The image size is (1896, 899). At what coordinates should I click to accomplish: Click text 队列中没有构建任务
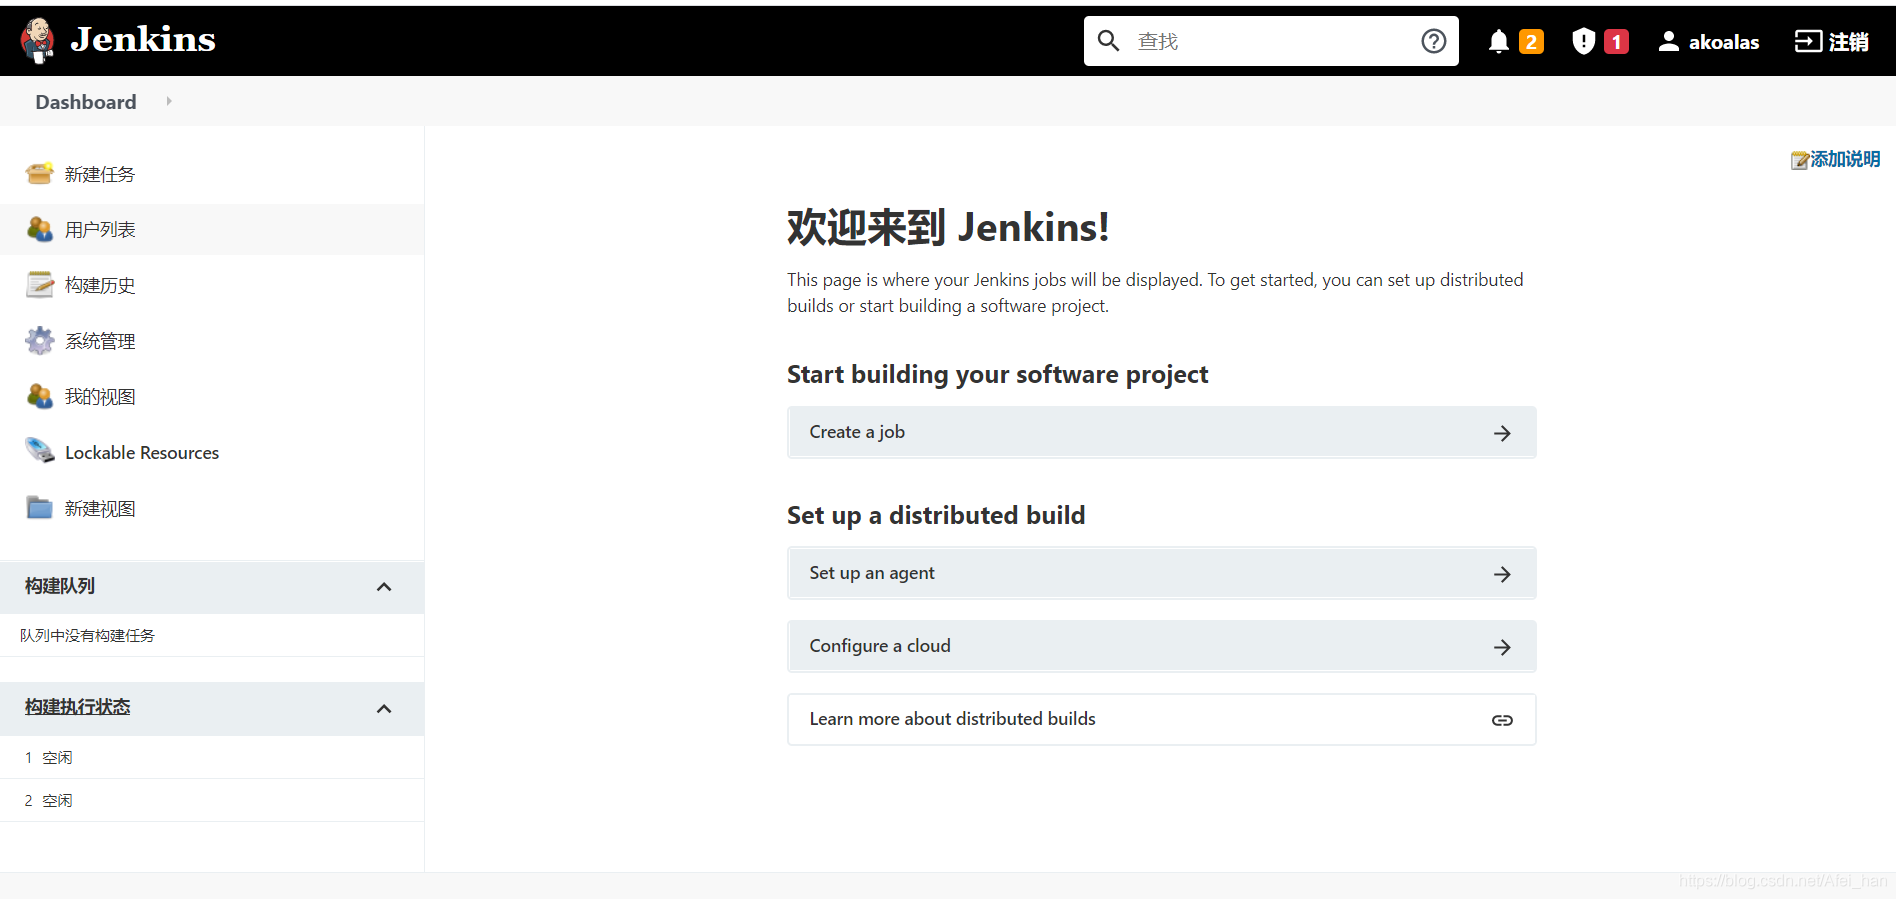[87, 635]
